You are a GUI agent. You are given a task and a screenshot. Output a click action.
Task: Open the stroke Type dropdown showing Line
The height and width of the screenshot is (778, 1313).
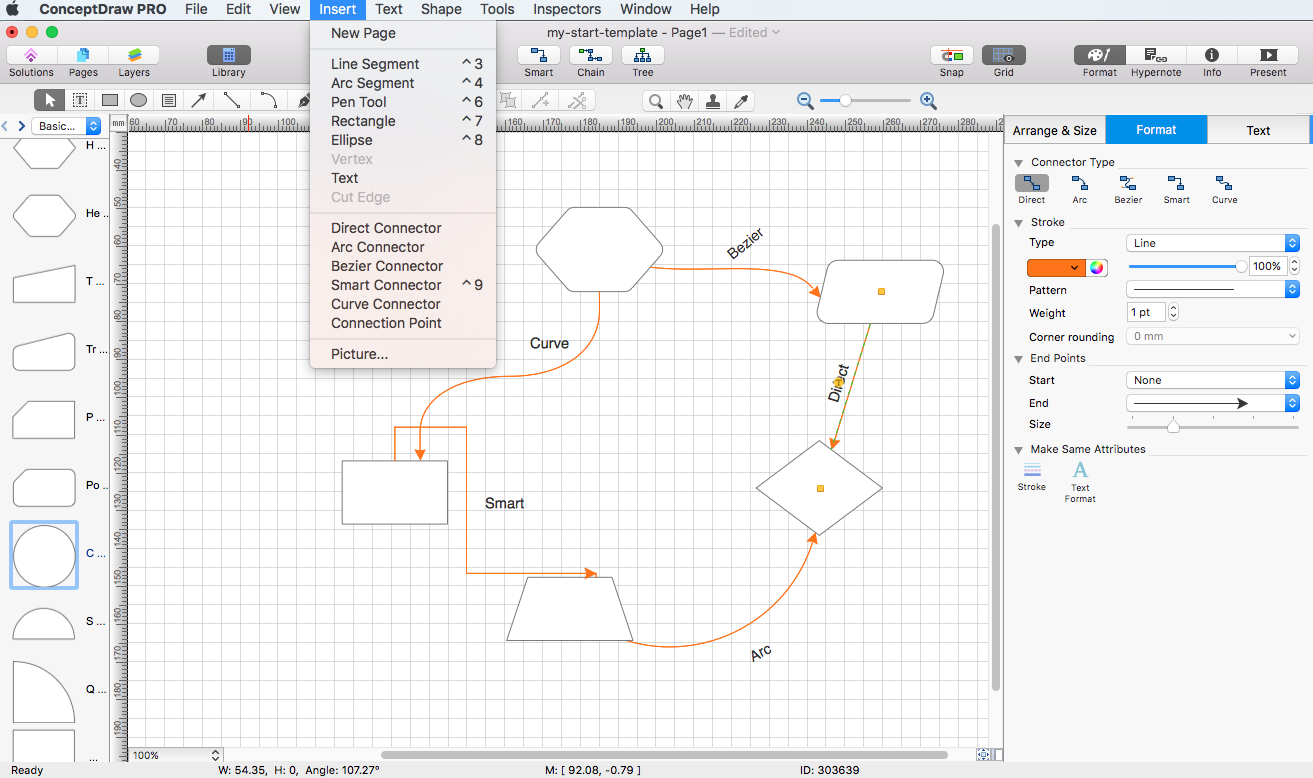pyautogui.click(x=1212, y=243)
